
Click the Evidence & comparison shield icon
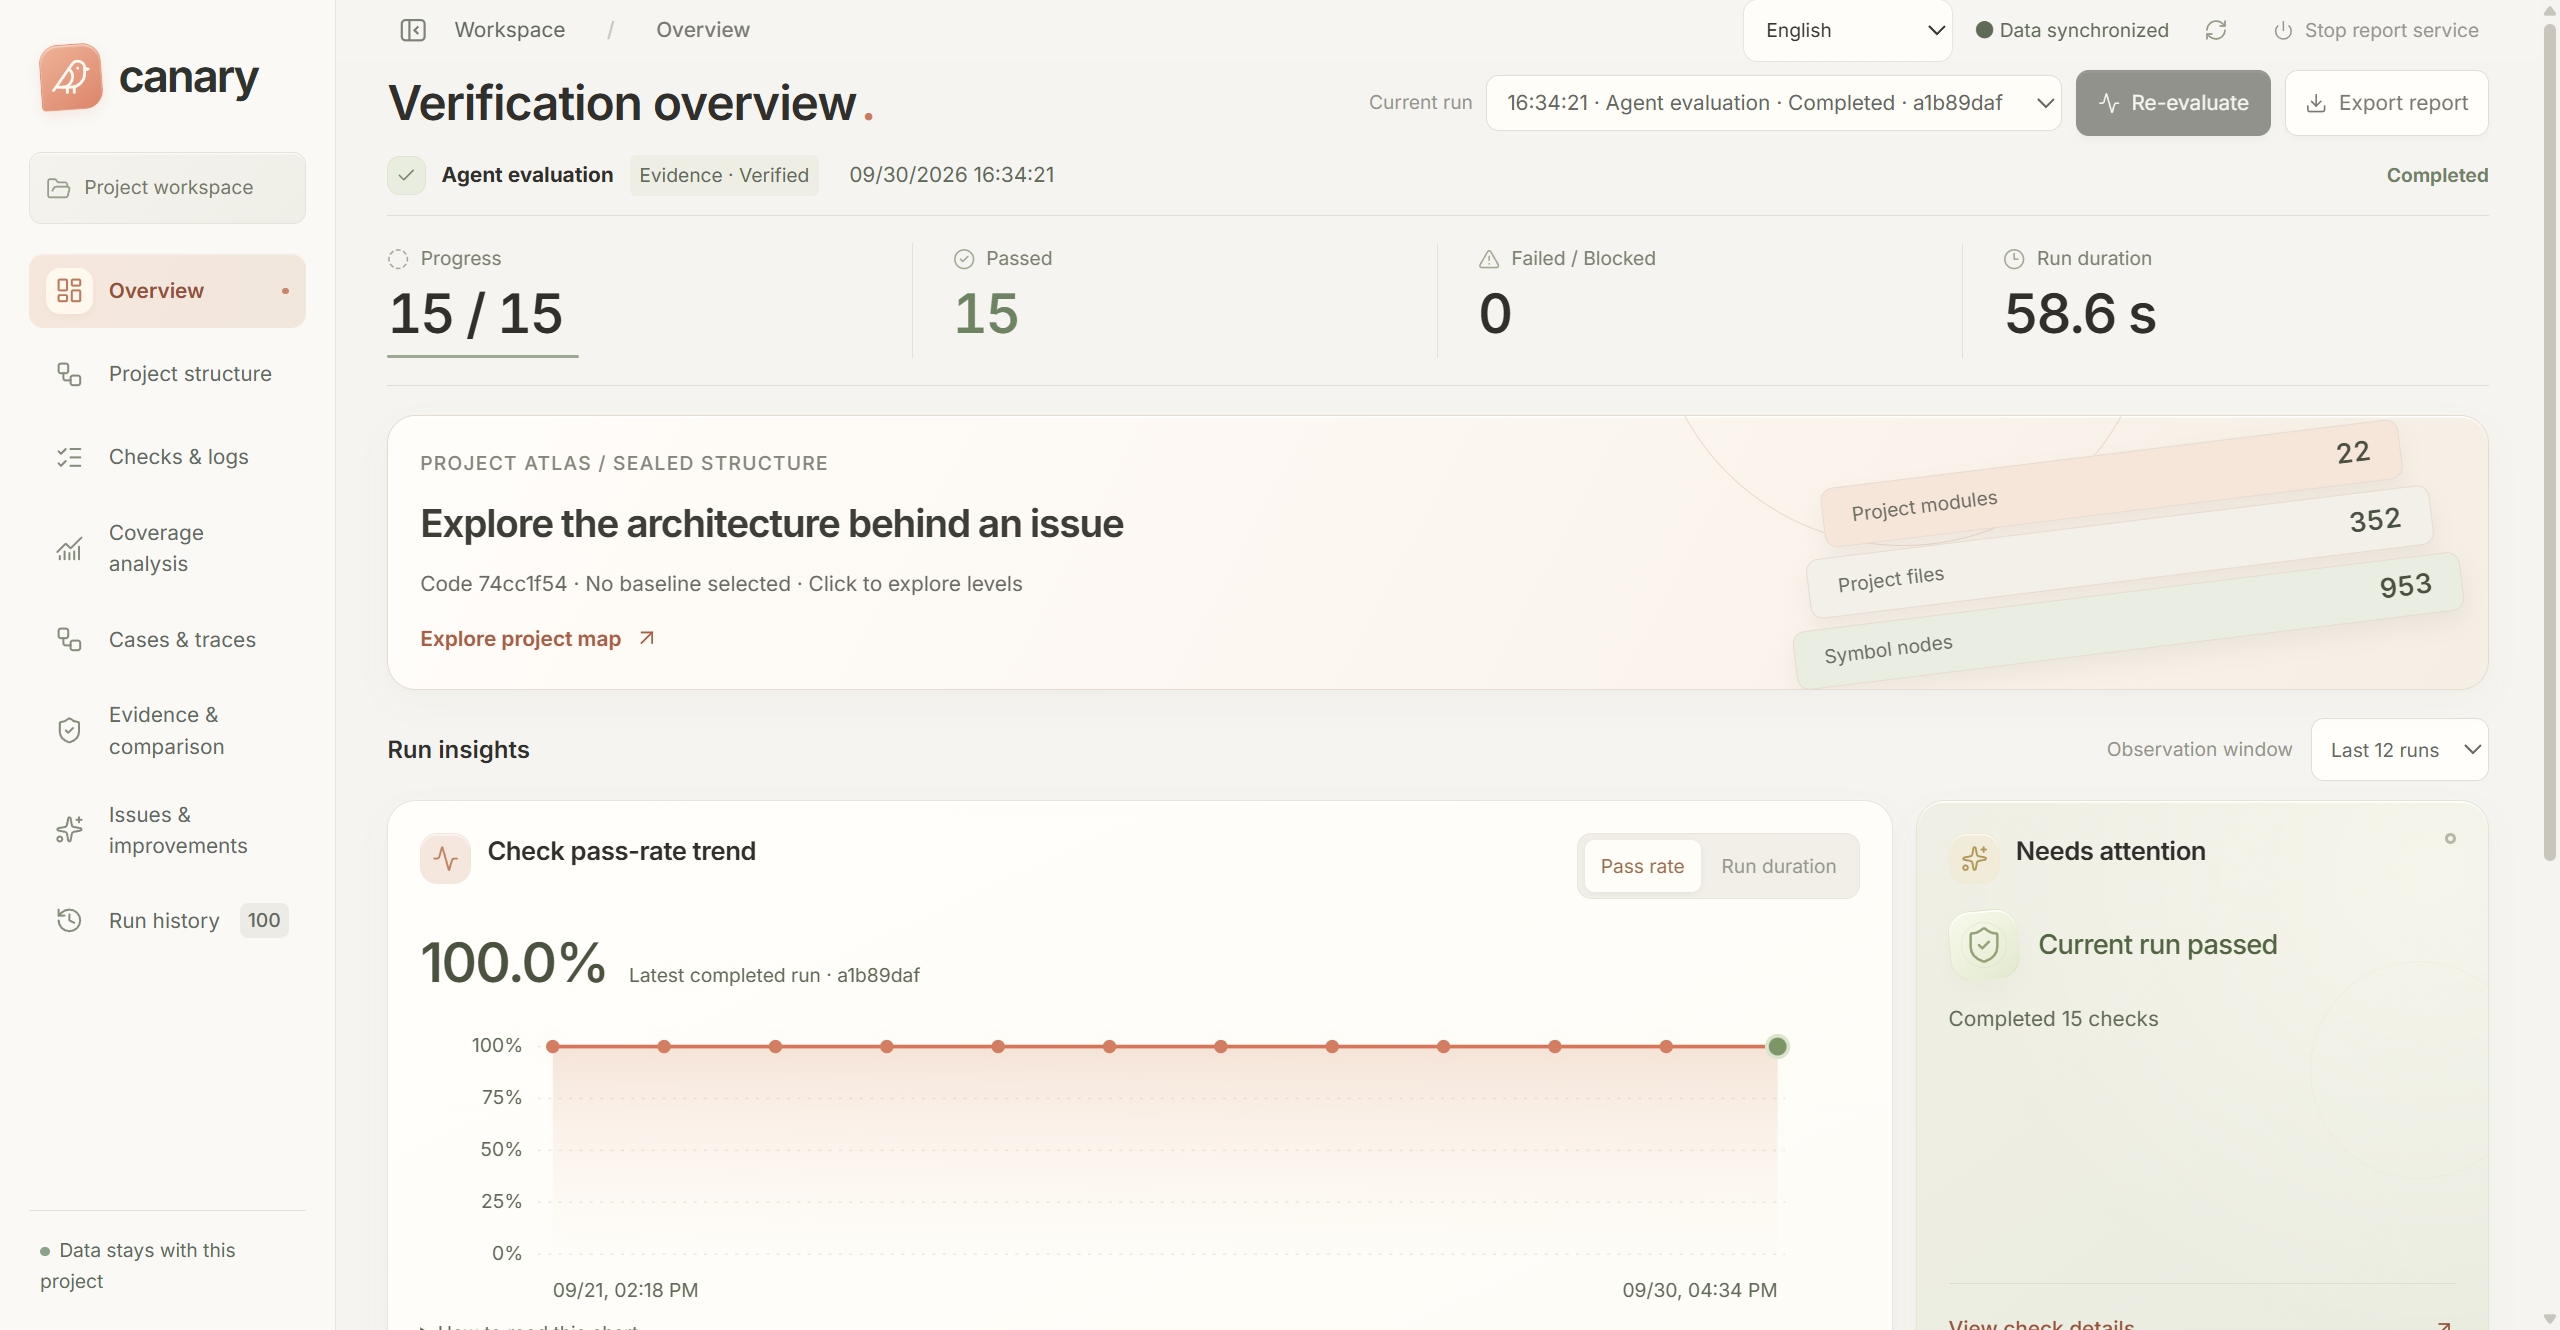pos(69,731)
